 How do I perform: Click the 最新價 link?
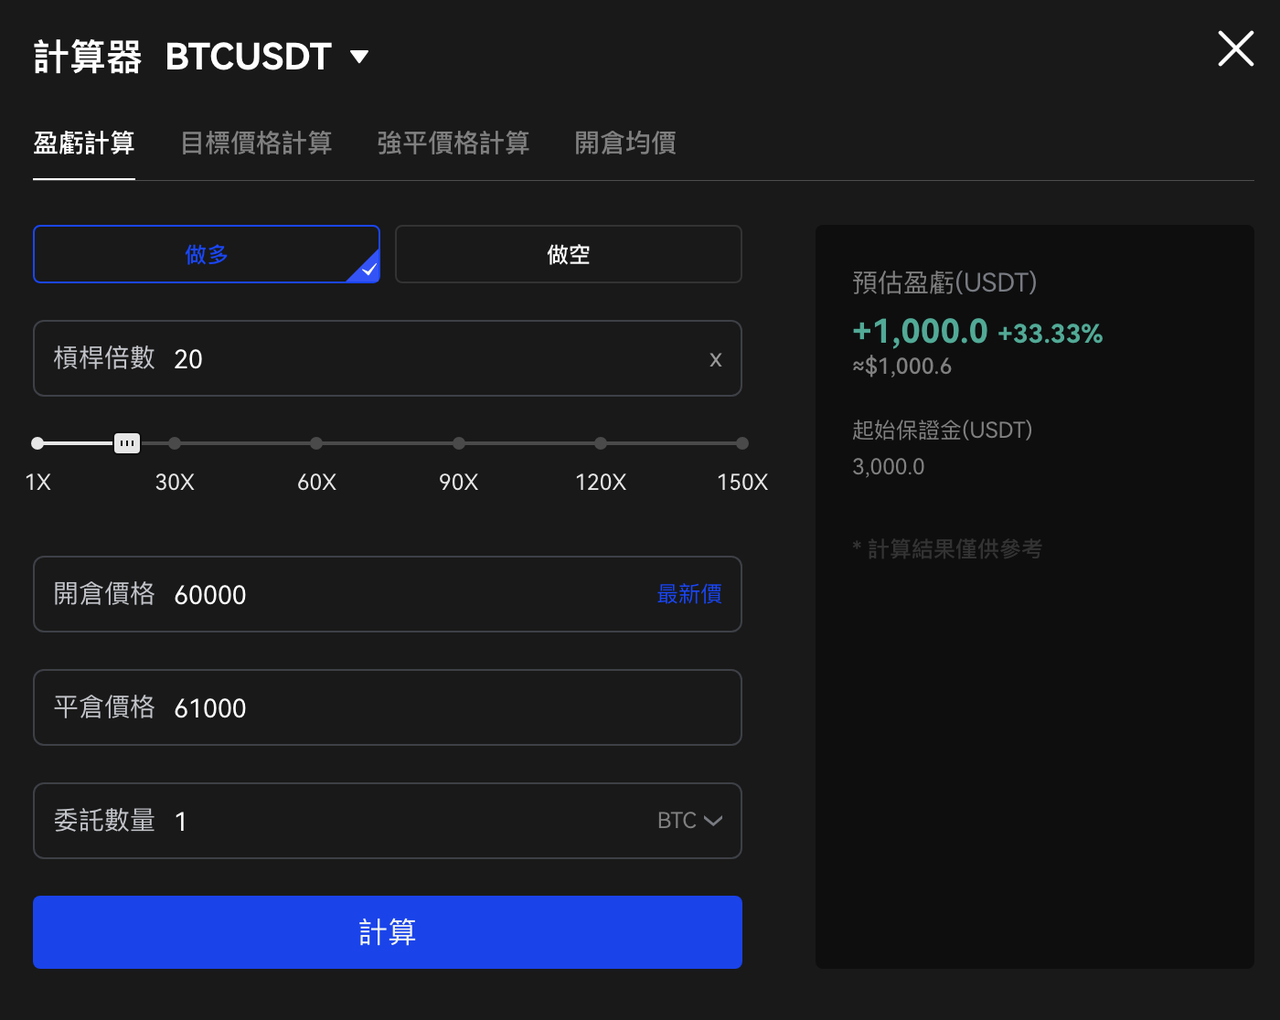(x=689, y=594)
